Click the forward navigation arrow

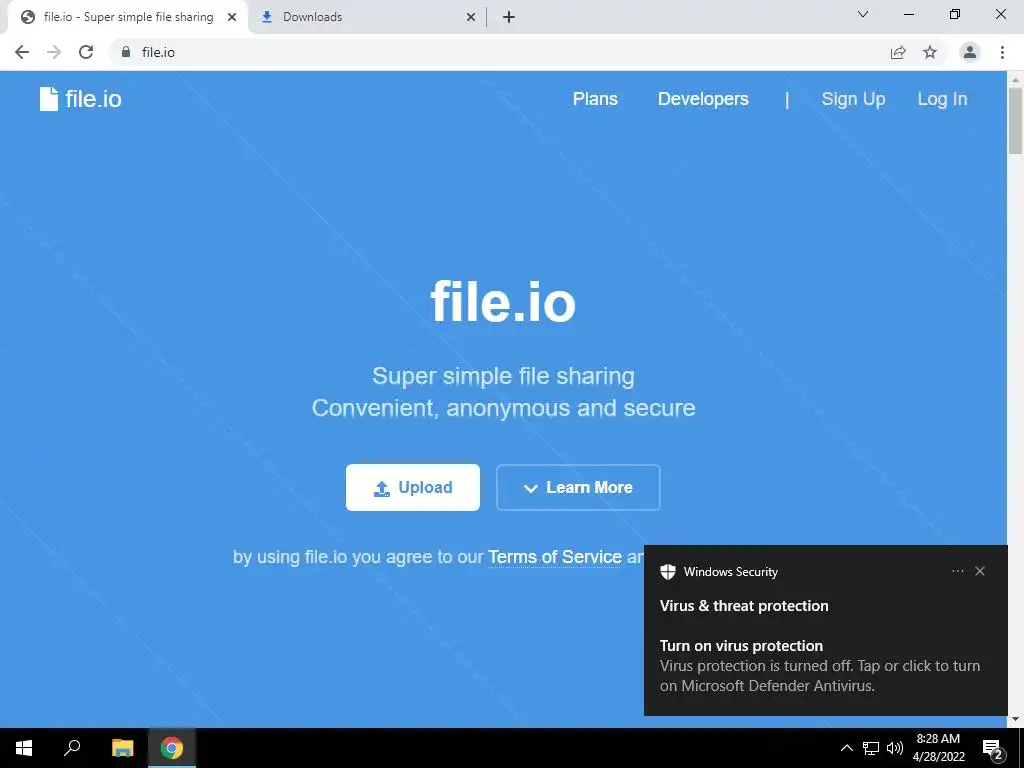54,52
